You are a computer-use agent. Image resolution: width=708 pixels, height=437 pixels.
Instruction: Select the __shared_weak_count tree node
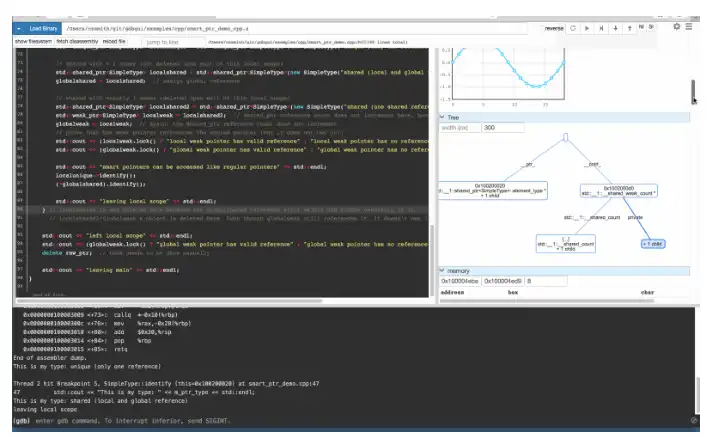[x=619, y=191]
